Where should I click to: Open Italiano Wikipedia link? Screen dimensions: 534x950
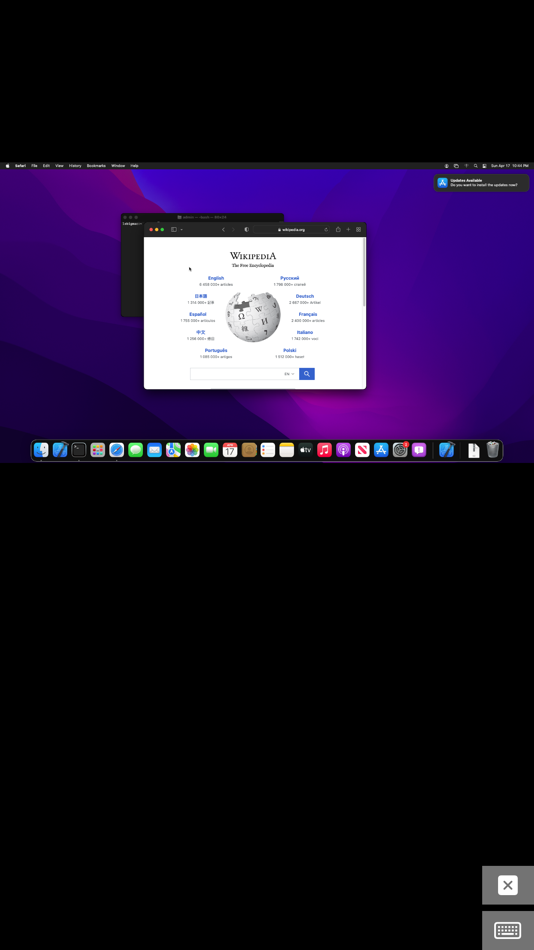coord(305,333)
